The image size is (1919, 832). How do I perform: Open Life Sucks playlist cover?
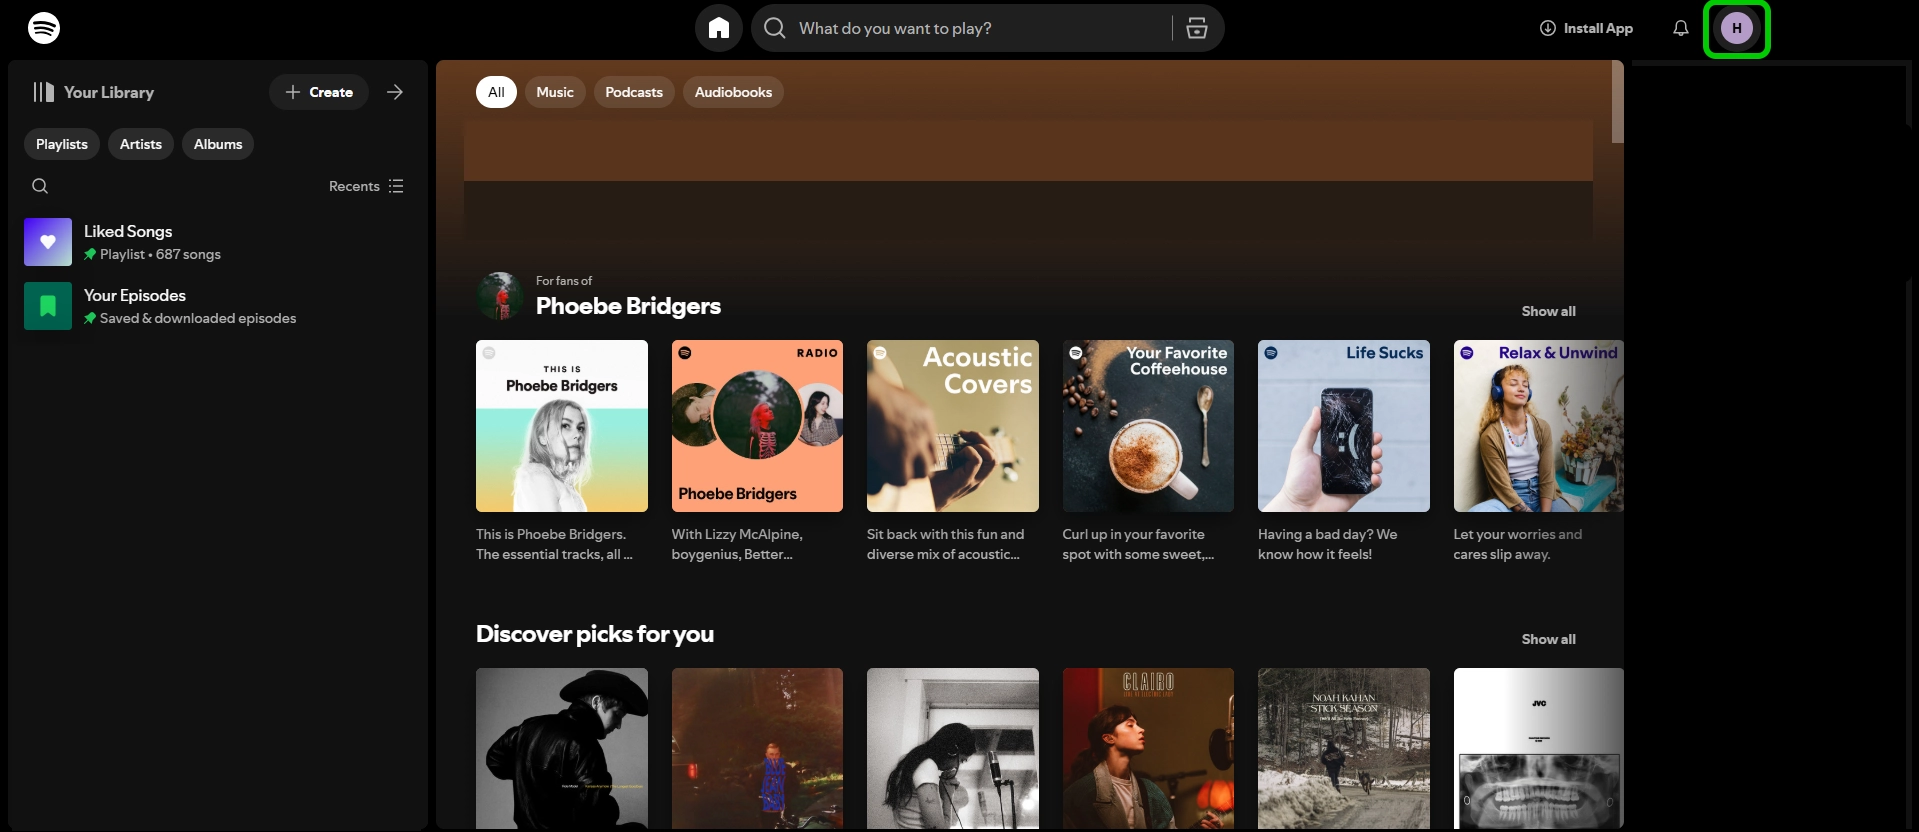[1344, 426]
